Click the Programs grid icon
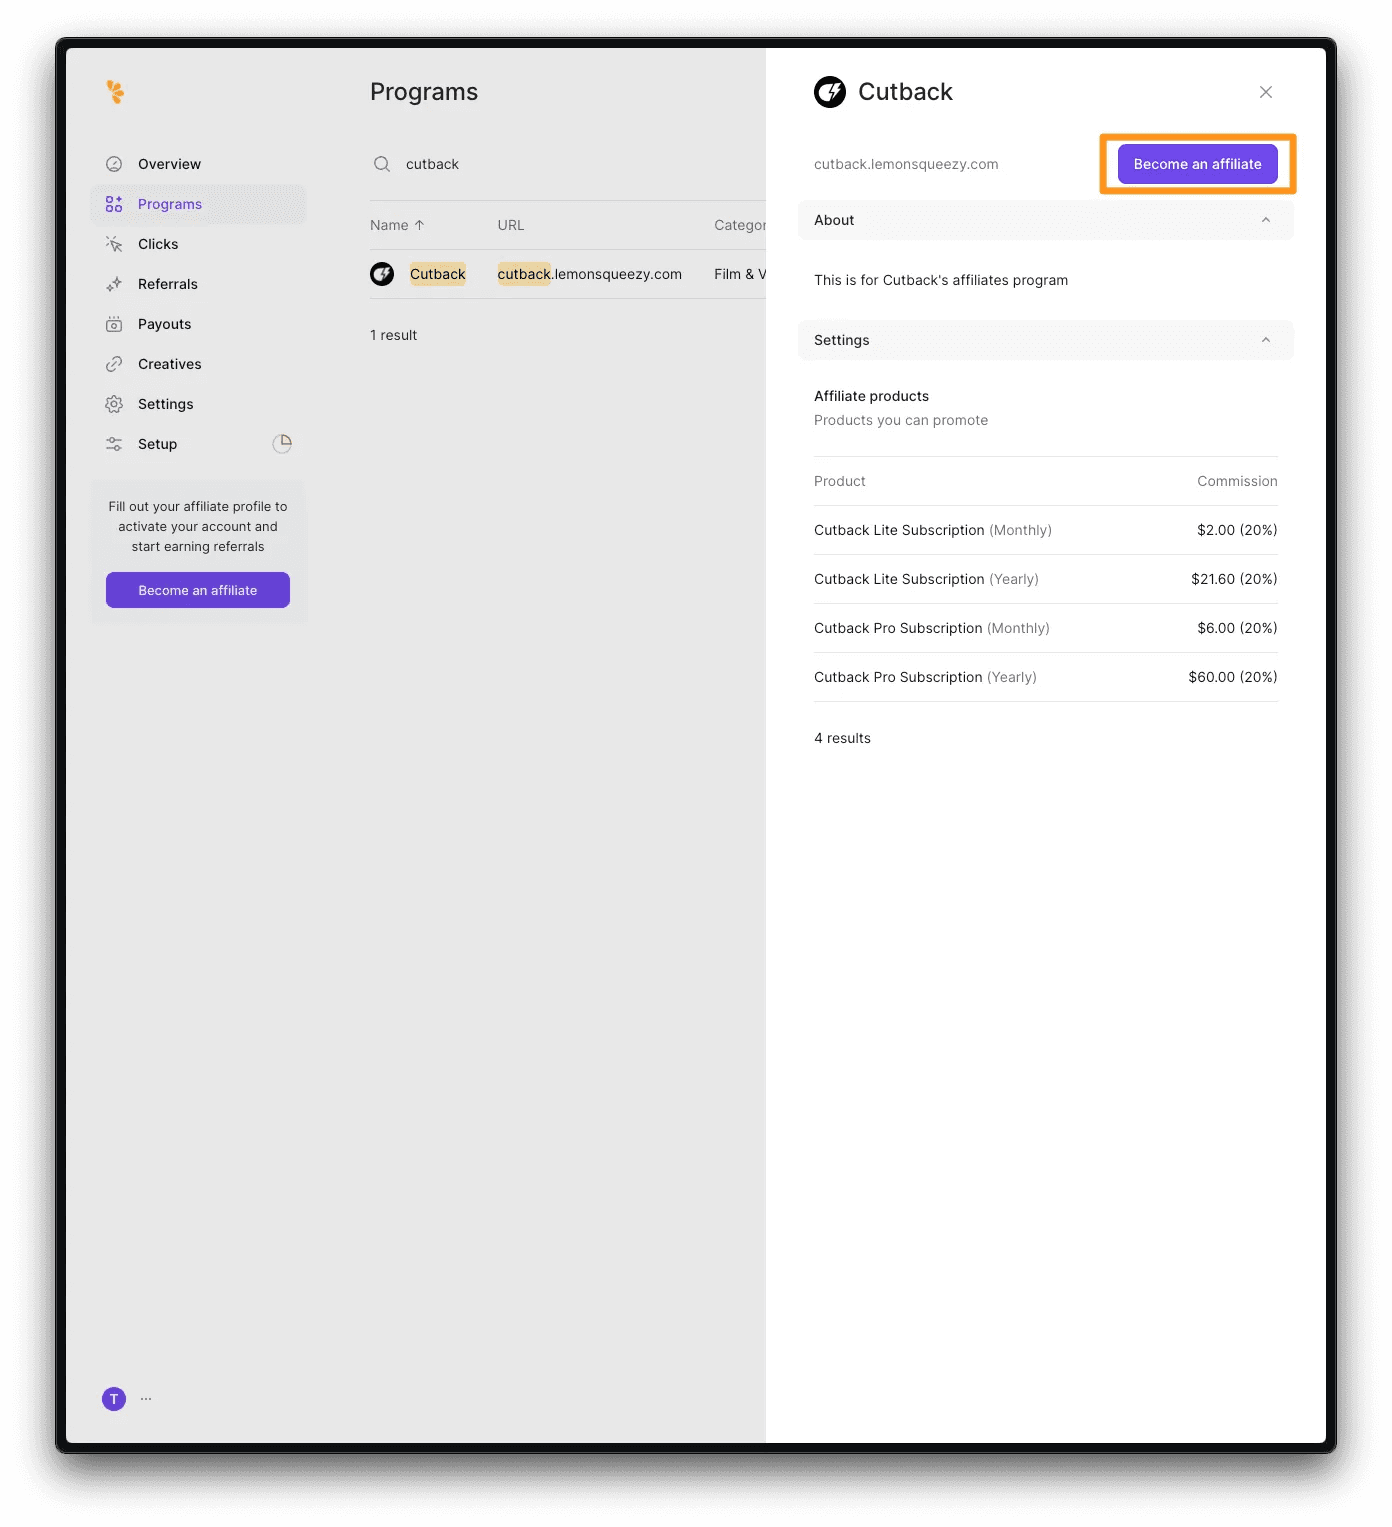Viewport: 1392px width, 1527px height. point(114,204)
